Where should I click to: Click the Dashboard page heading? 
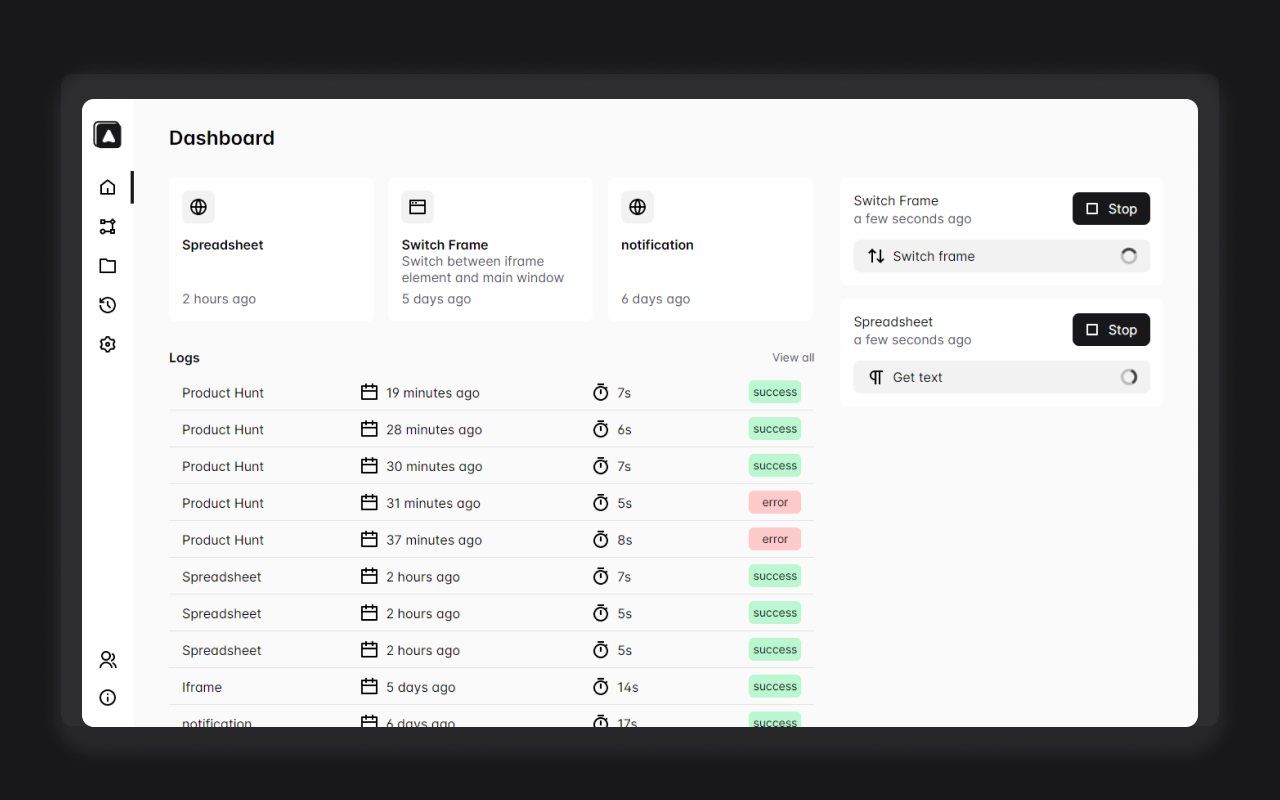point(222,138)
